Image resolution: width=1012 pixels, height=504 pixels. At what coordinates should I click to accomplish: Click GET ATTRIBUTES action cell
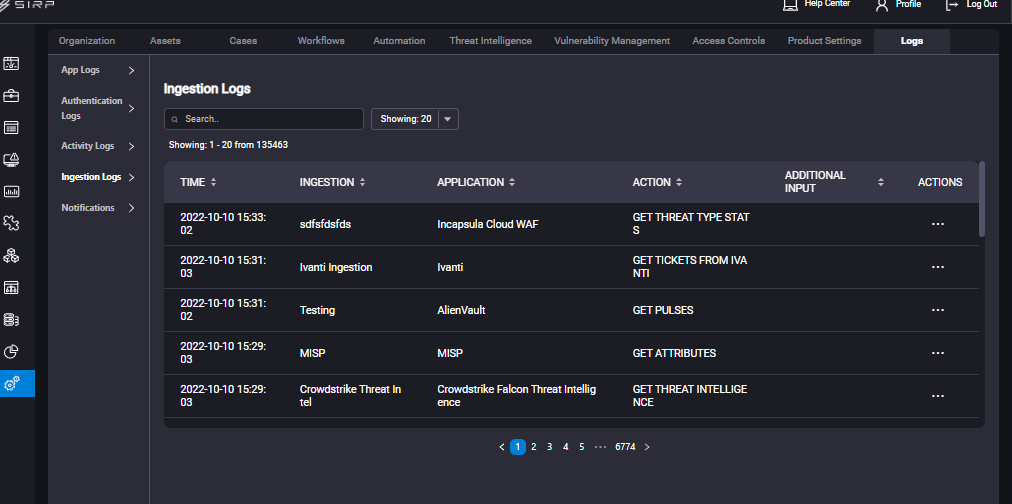click(674, 354)
